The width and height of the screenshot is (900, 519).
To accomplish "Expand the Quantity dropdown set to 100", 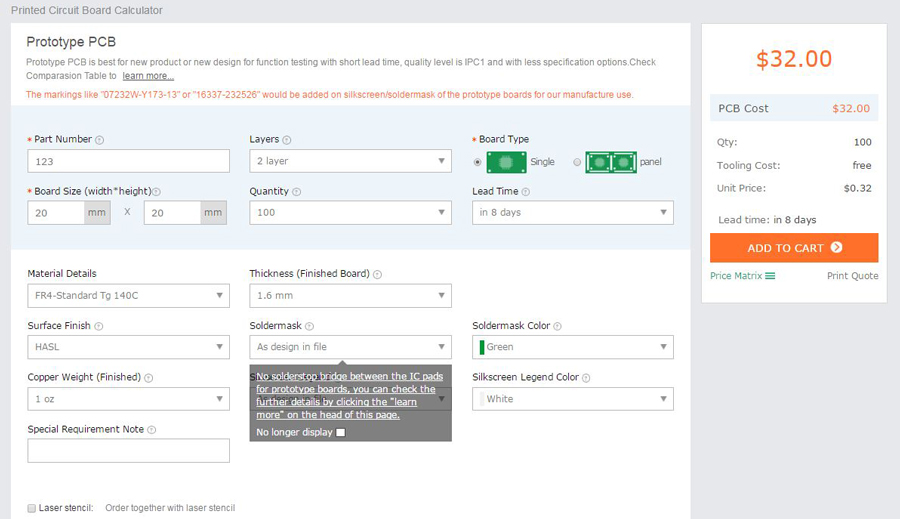I will pyautogui.click(x=350, y=213).
